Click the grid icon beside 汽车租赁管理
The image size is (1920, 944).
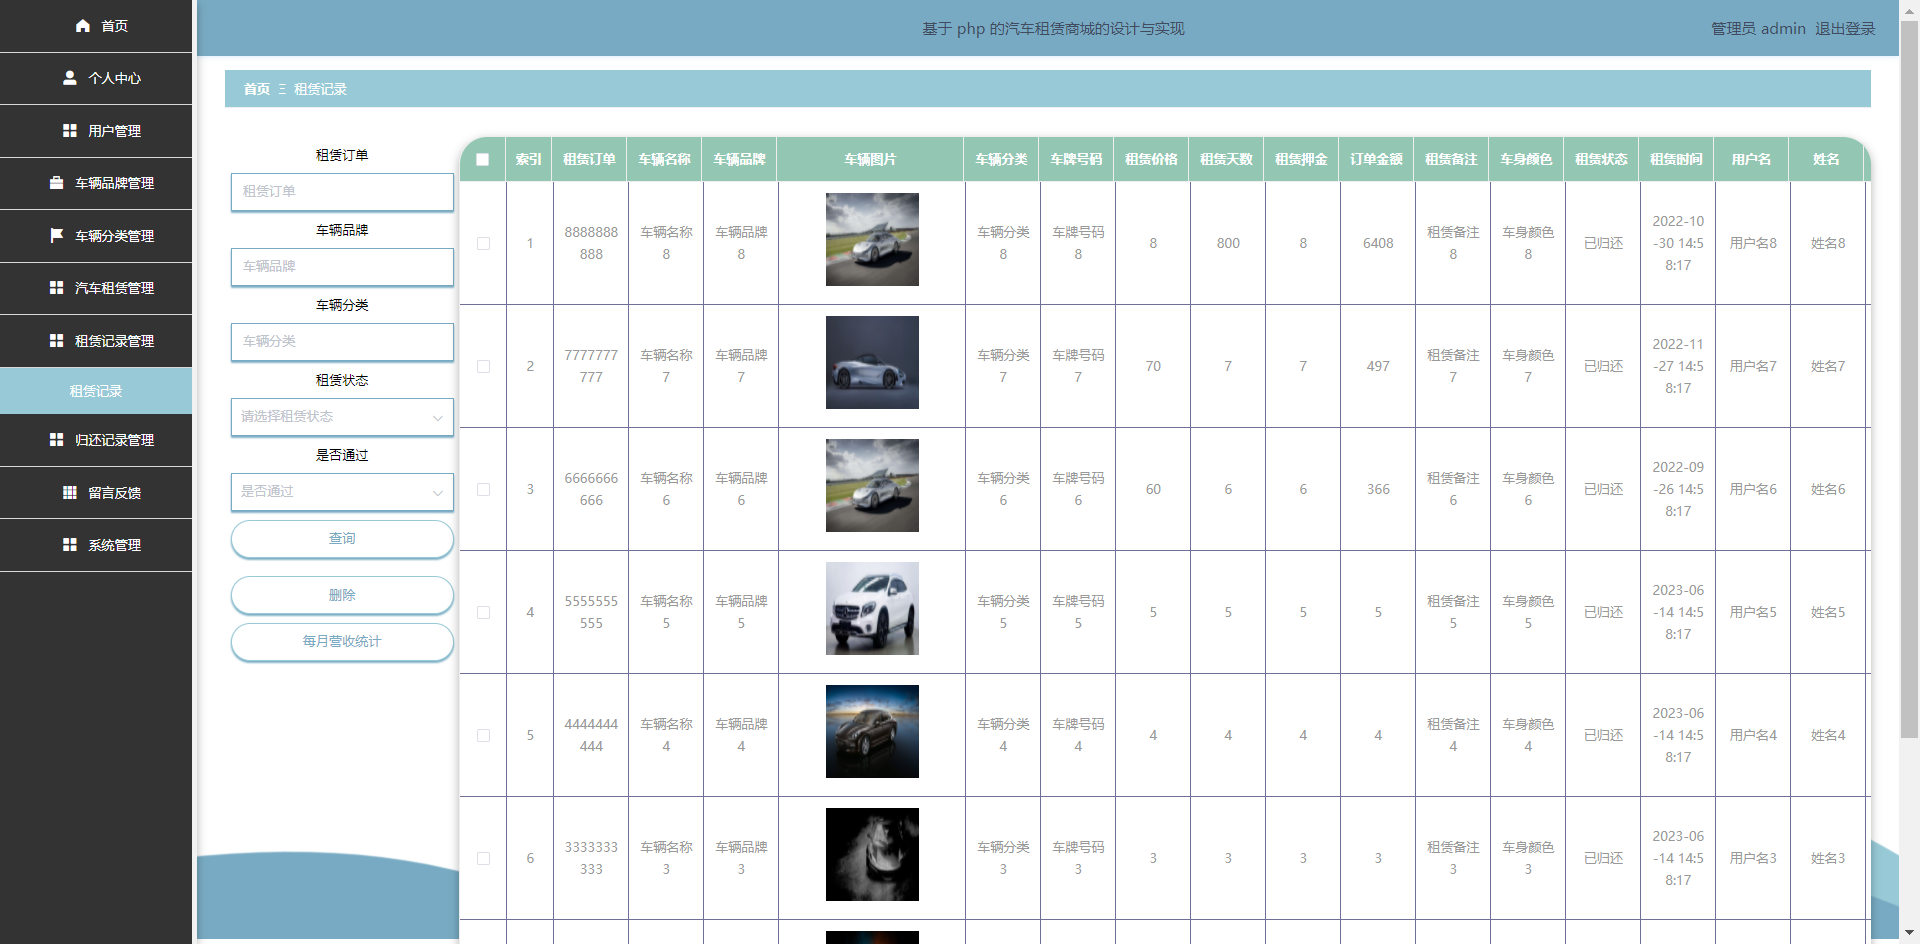point(57,288)
